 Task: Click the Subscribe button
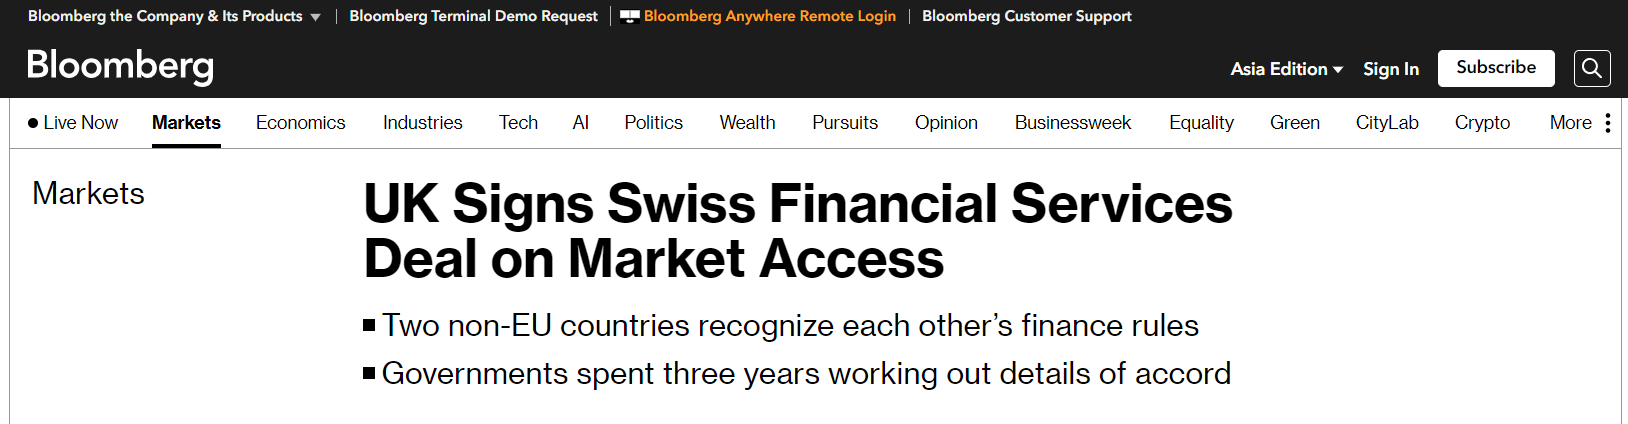pyautogui.click(x=1496, y=68)
